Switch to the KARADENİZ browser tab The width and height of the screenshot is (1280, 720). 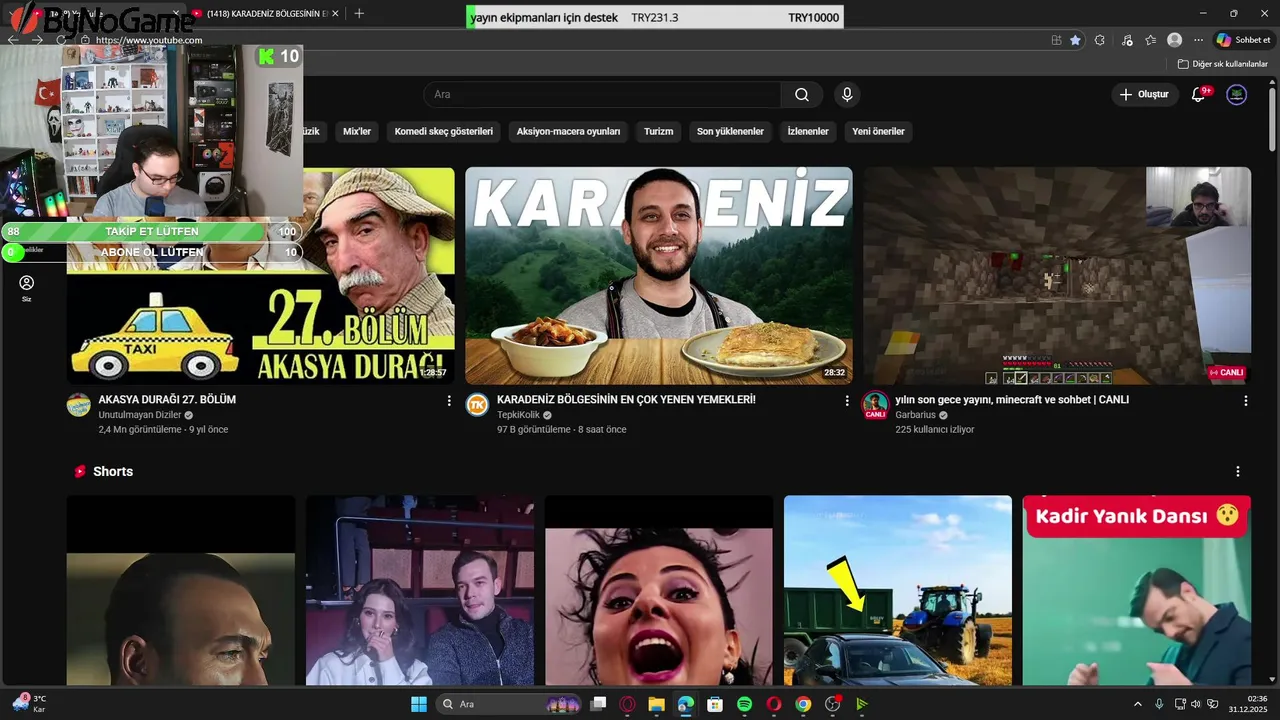pos(265,13)
